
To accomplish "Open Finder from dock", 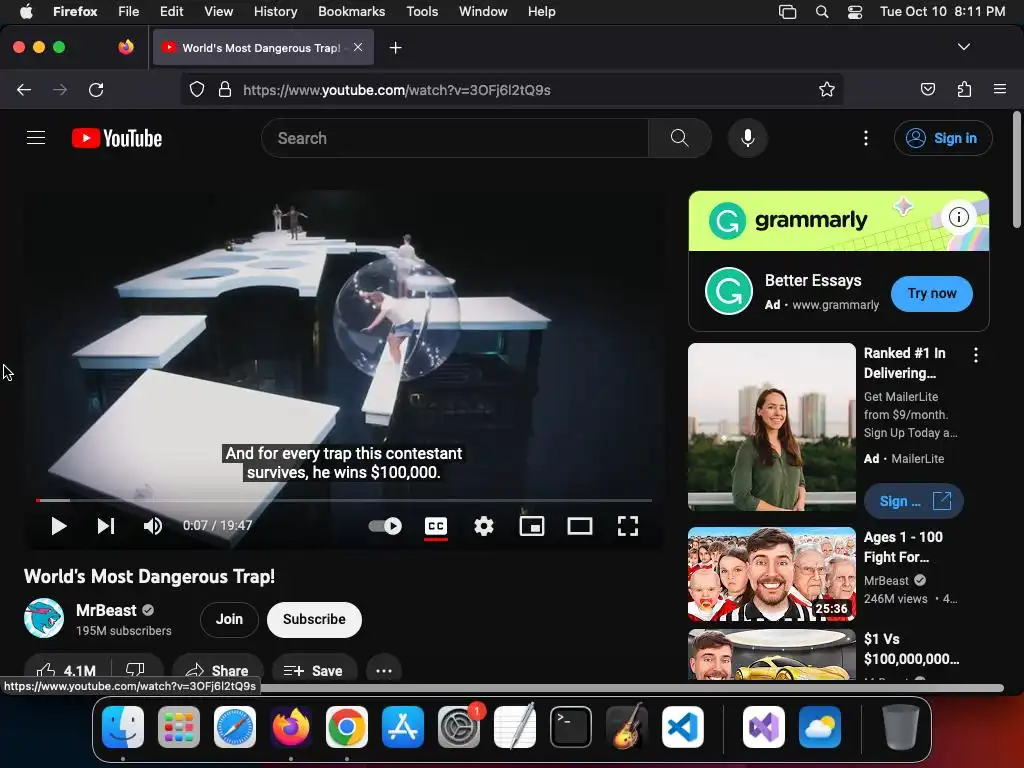I will (x=123, y=727).
